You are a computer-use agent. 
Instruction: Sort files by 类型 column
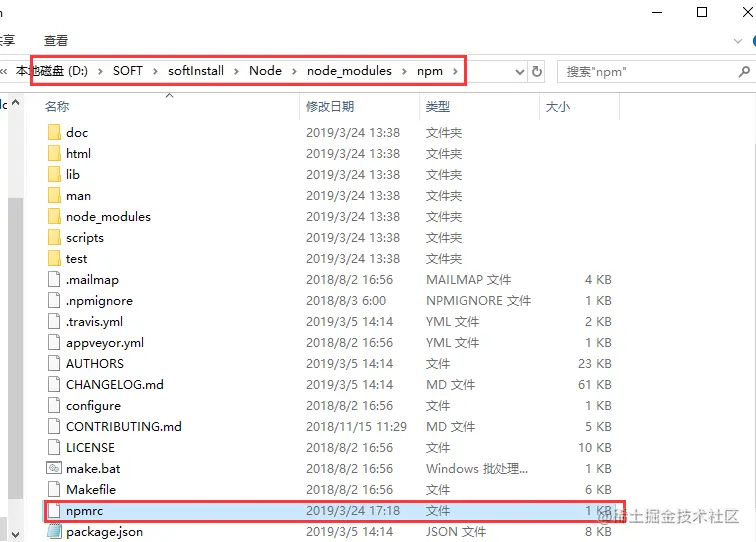[x=438, y=106]
